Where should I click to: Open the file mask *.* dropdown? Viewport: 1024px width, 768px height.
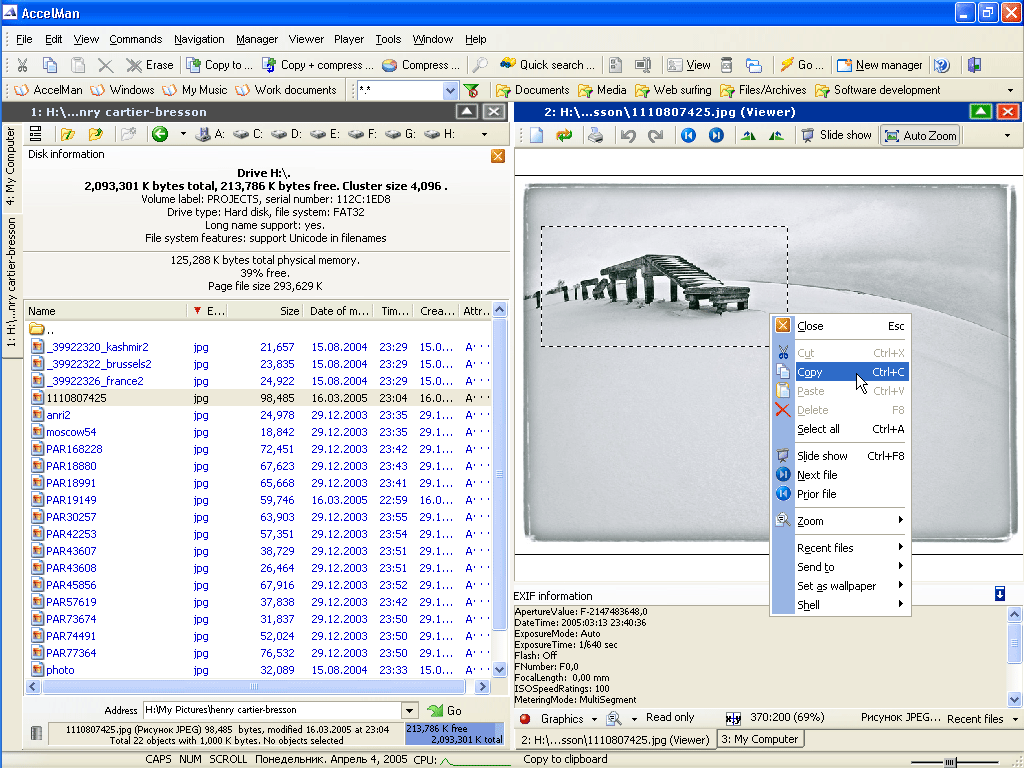[x=450, y=90]
